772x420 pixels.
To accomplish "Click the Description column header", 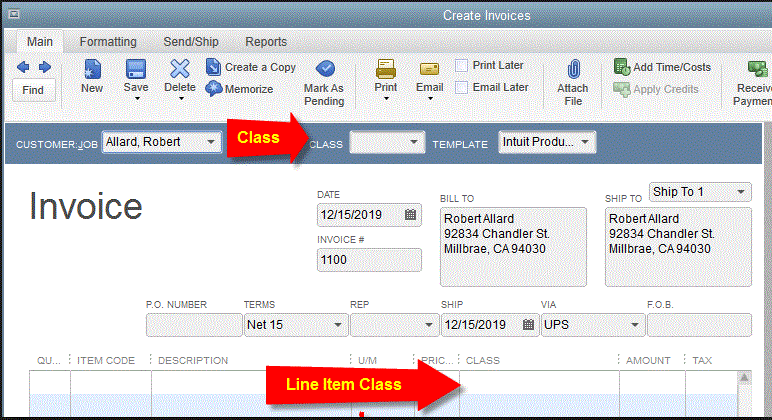I will (x=193, y=360).
